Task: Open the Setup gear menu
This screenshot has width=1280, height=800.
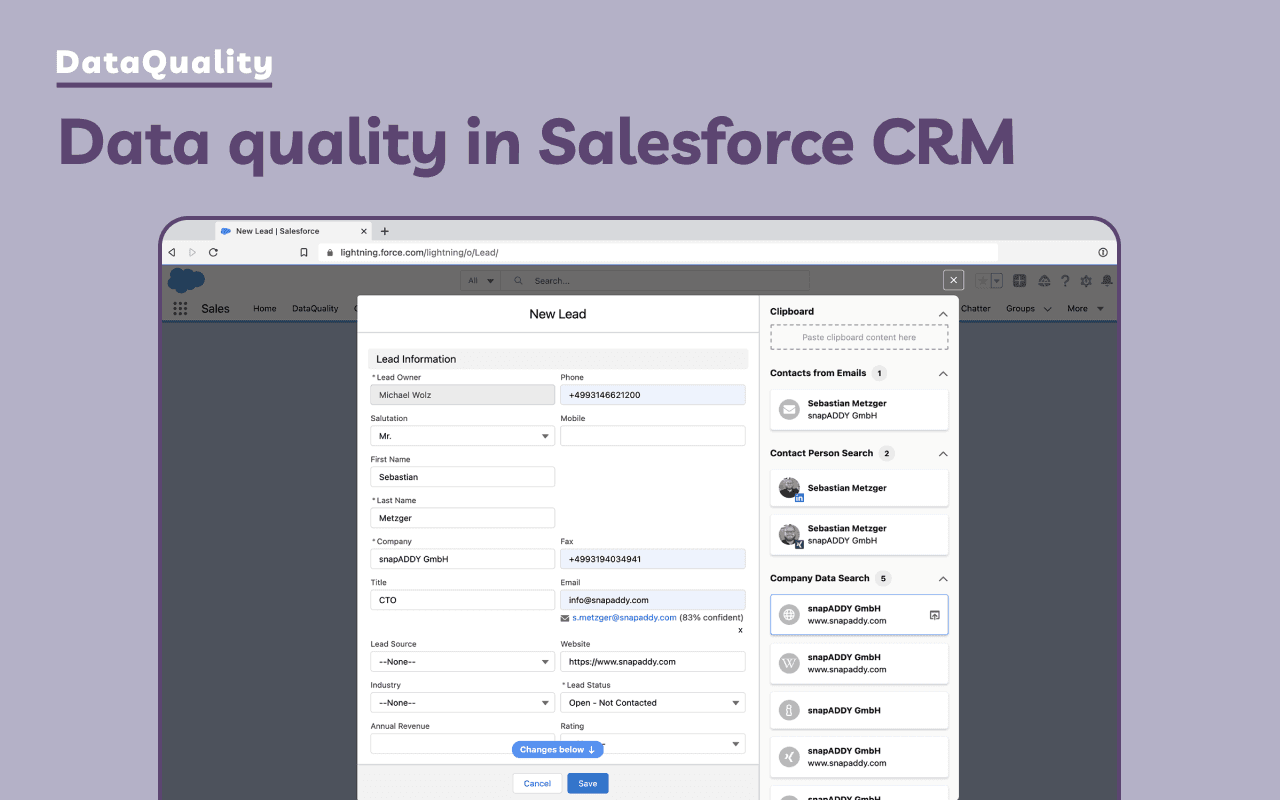Action: tap(1086, 281)
